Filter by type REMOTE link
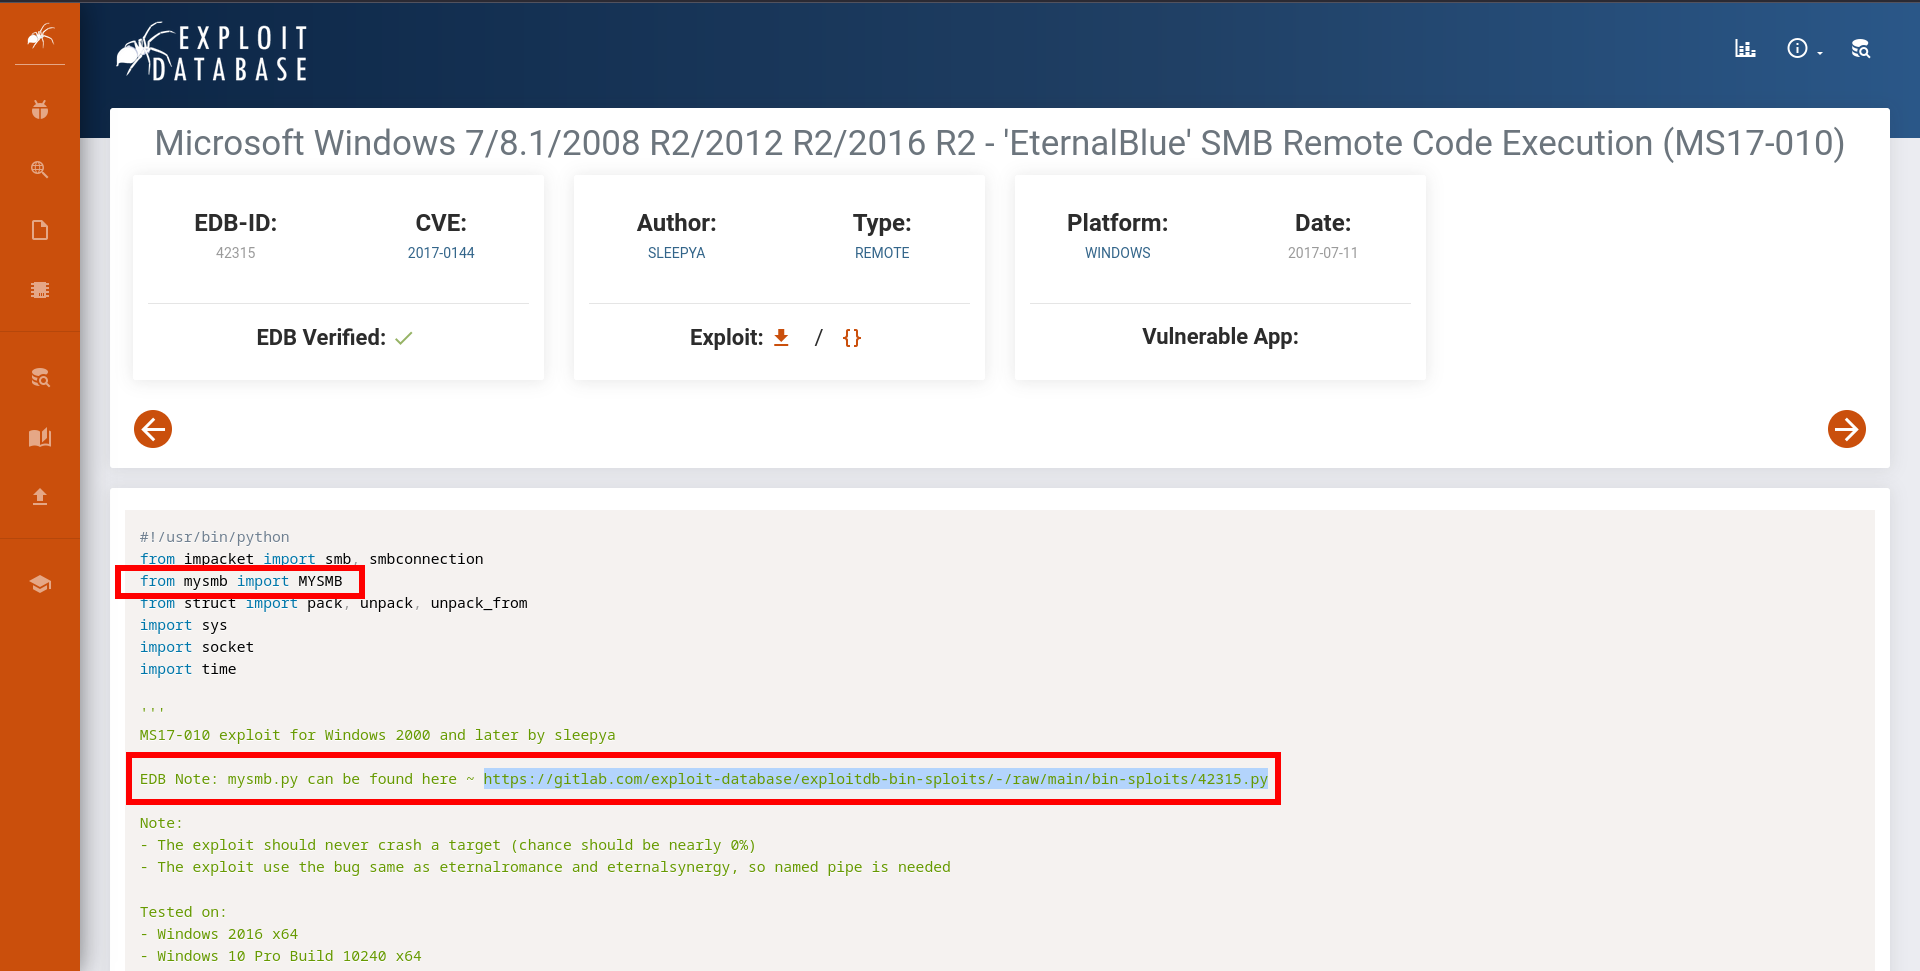Image resolution: width=1920 pixels, height=971 pixels. click(x=882, y=253)
